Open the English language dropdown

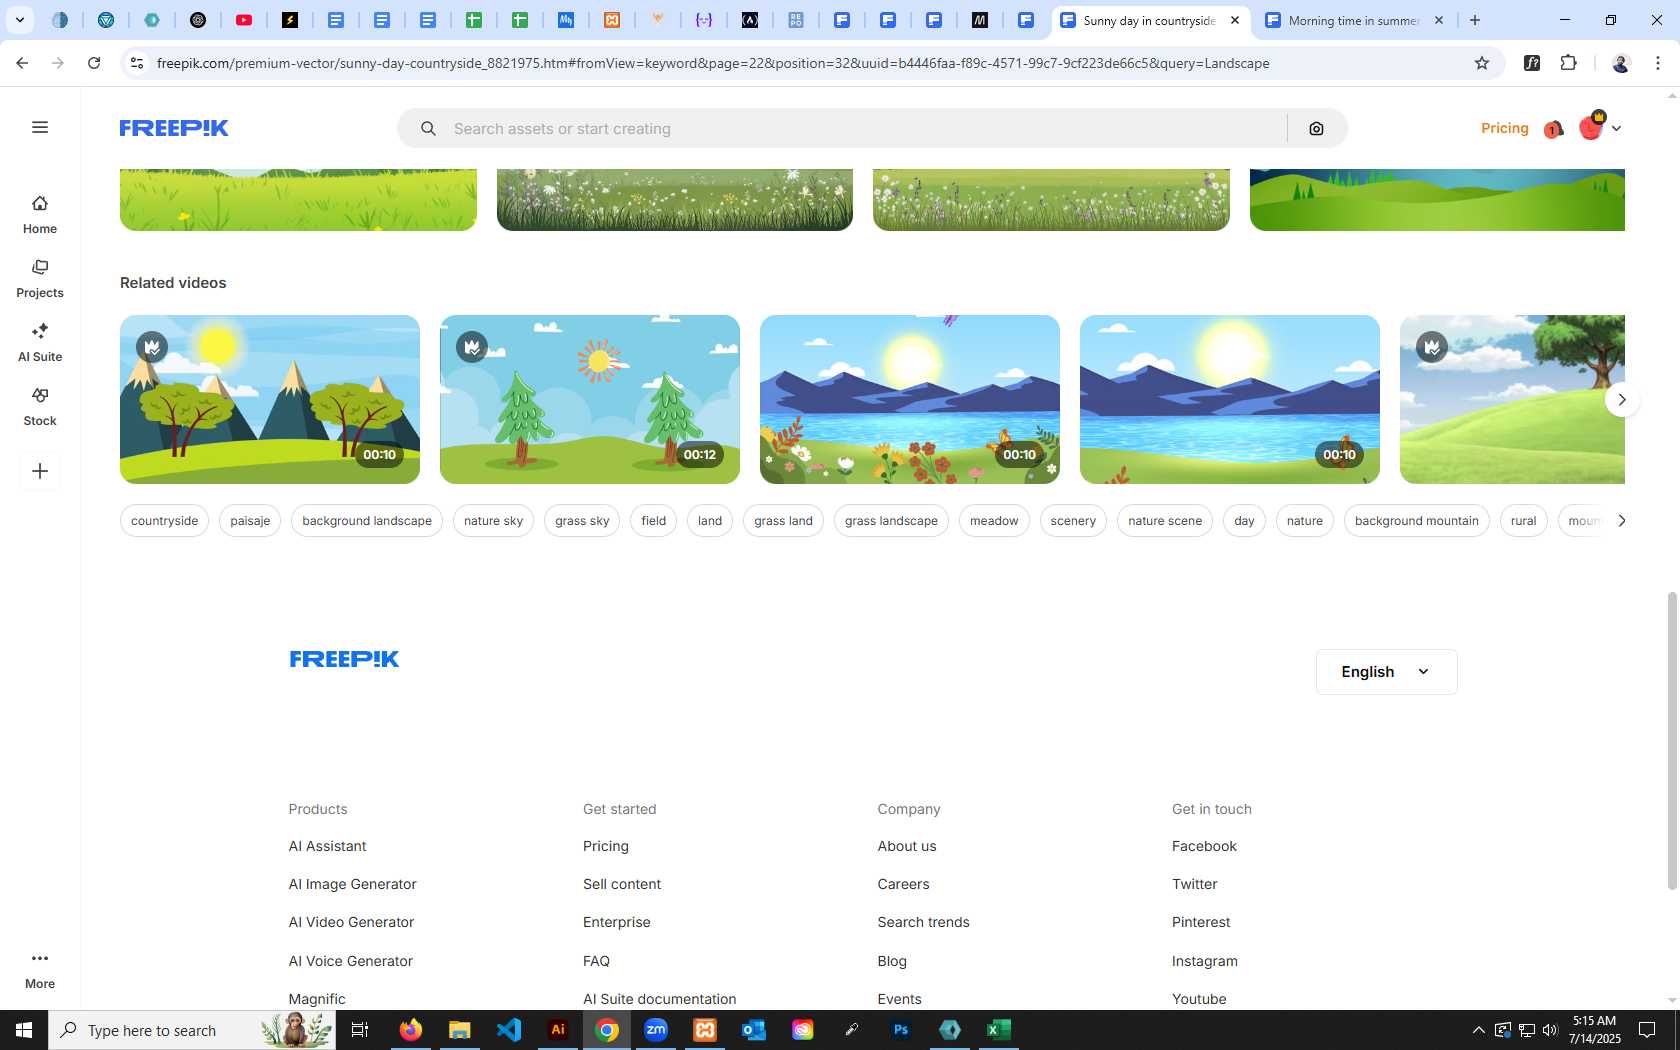1386,672
